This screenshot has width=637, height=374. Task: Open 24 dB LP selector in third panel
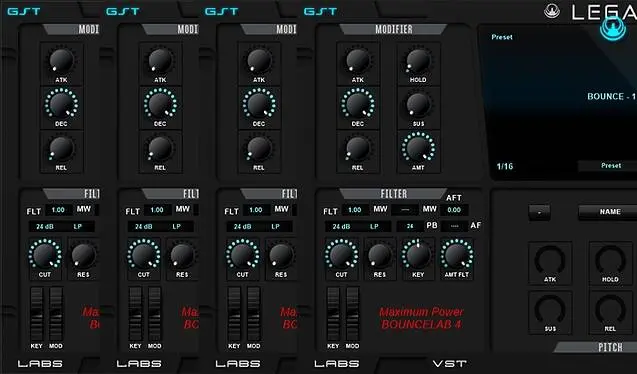pyautogui.click(x=259, y=227)
